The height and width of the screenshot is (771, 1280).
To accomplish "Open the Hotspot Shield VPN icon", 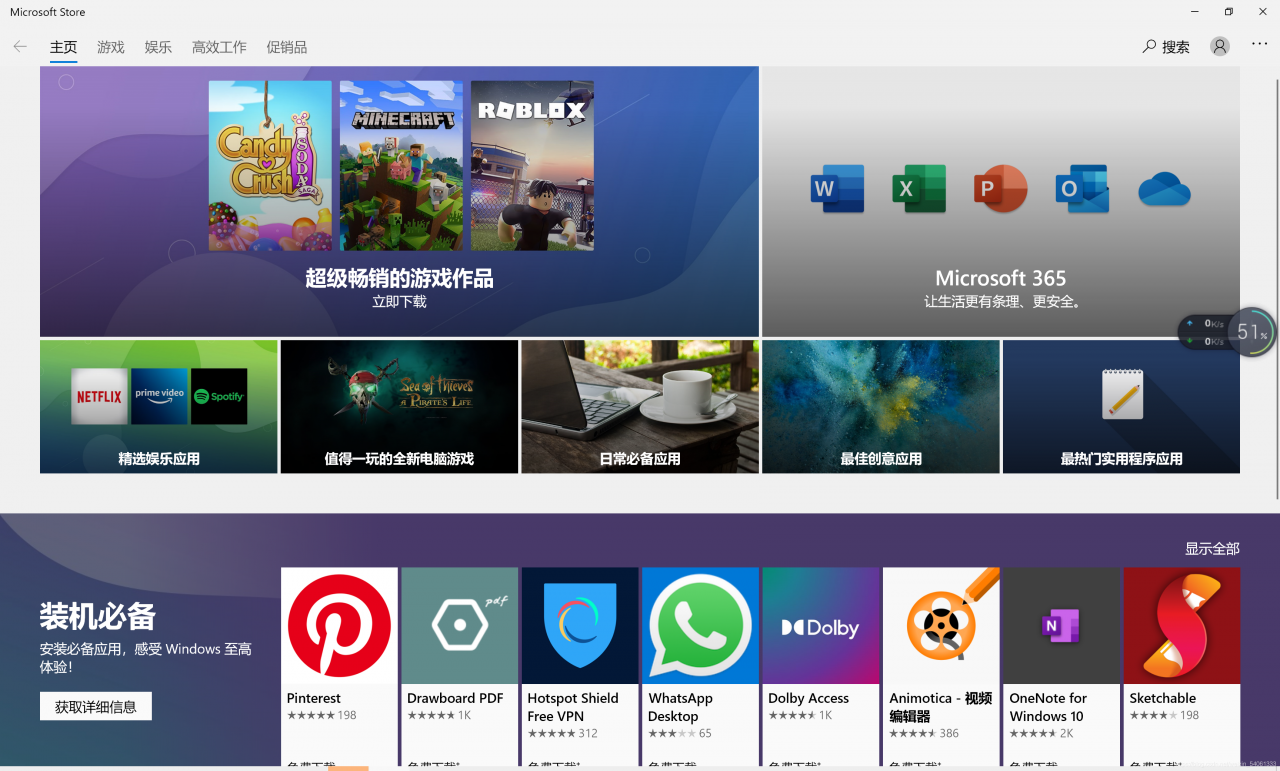I will [x=580, y=626].
